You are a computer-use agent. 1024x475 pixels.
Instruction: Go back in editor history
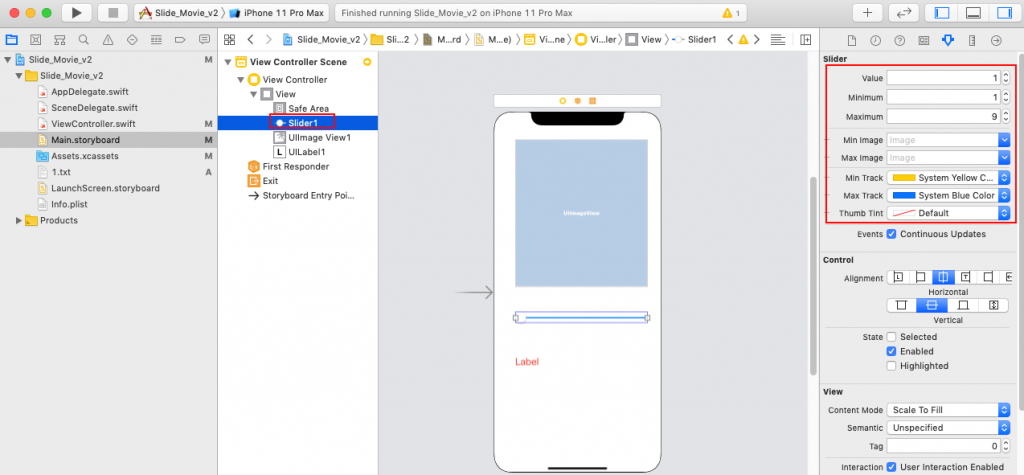250,39
